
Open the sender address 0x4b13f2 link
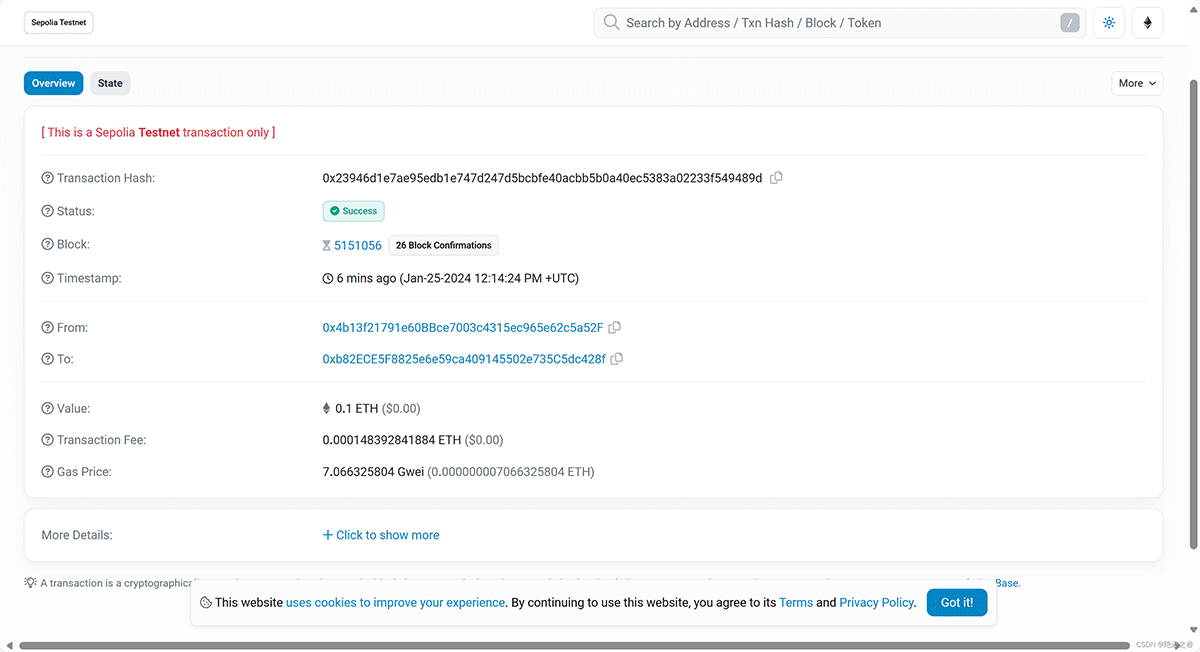click(x=462, y=328)
